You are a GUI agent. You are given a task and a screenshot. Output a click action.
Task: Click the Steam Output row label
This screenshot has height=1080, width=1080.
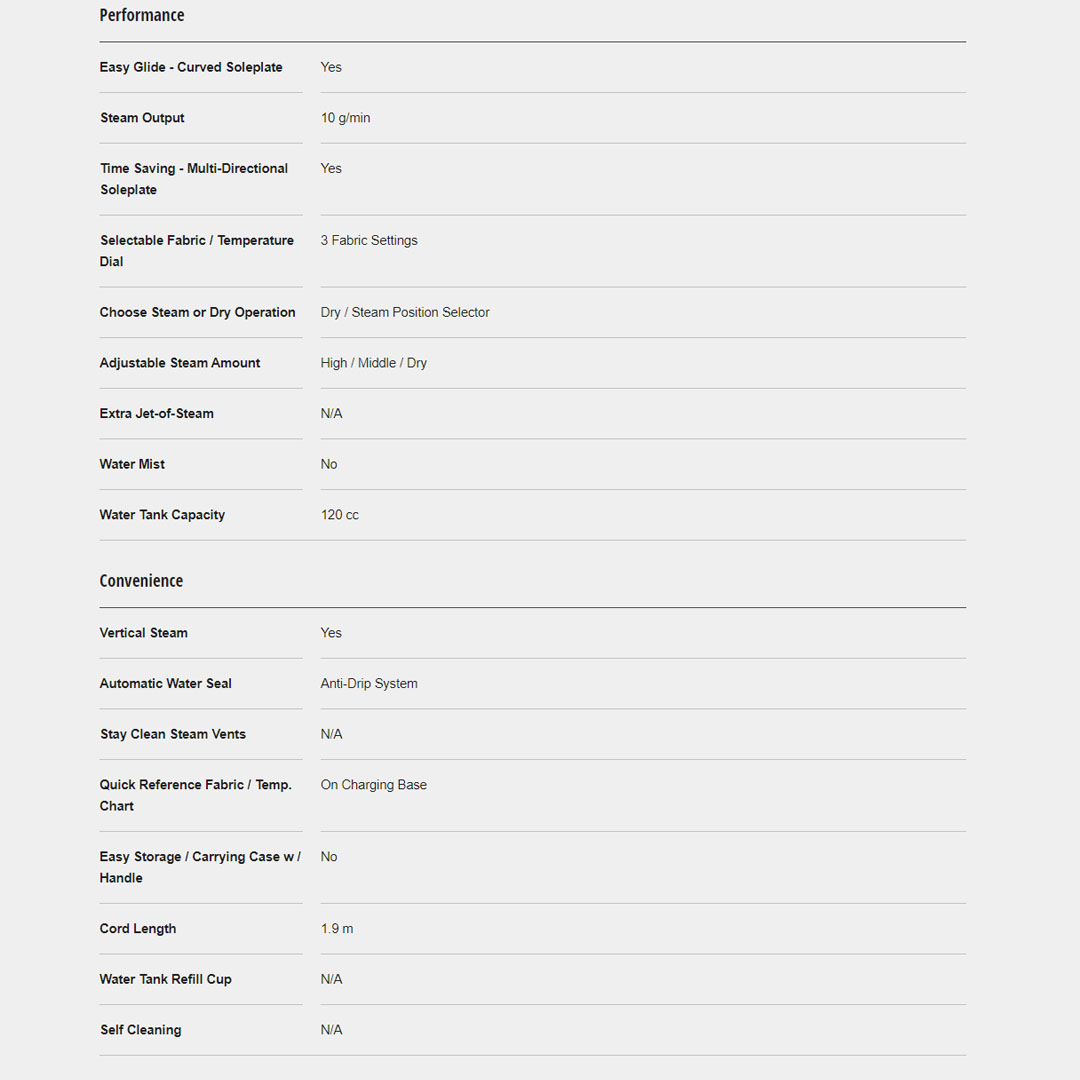[142, 118]
